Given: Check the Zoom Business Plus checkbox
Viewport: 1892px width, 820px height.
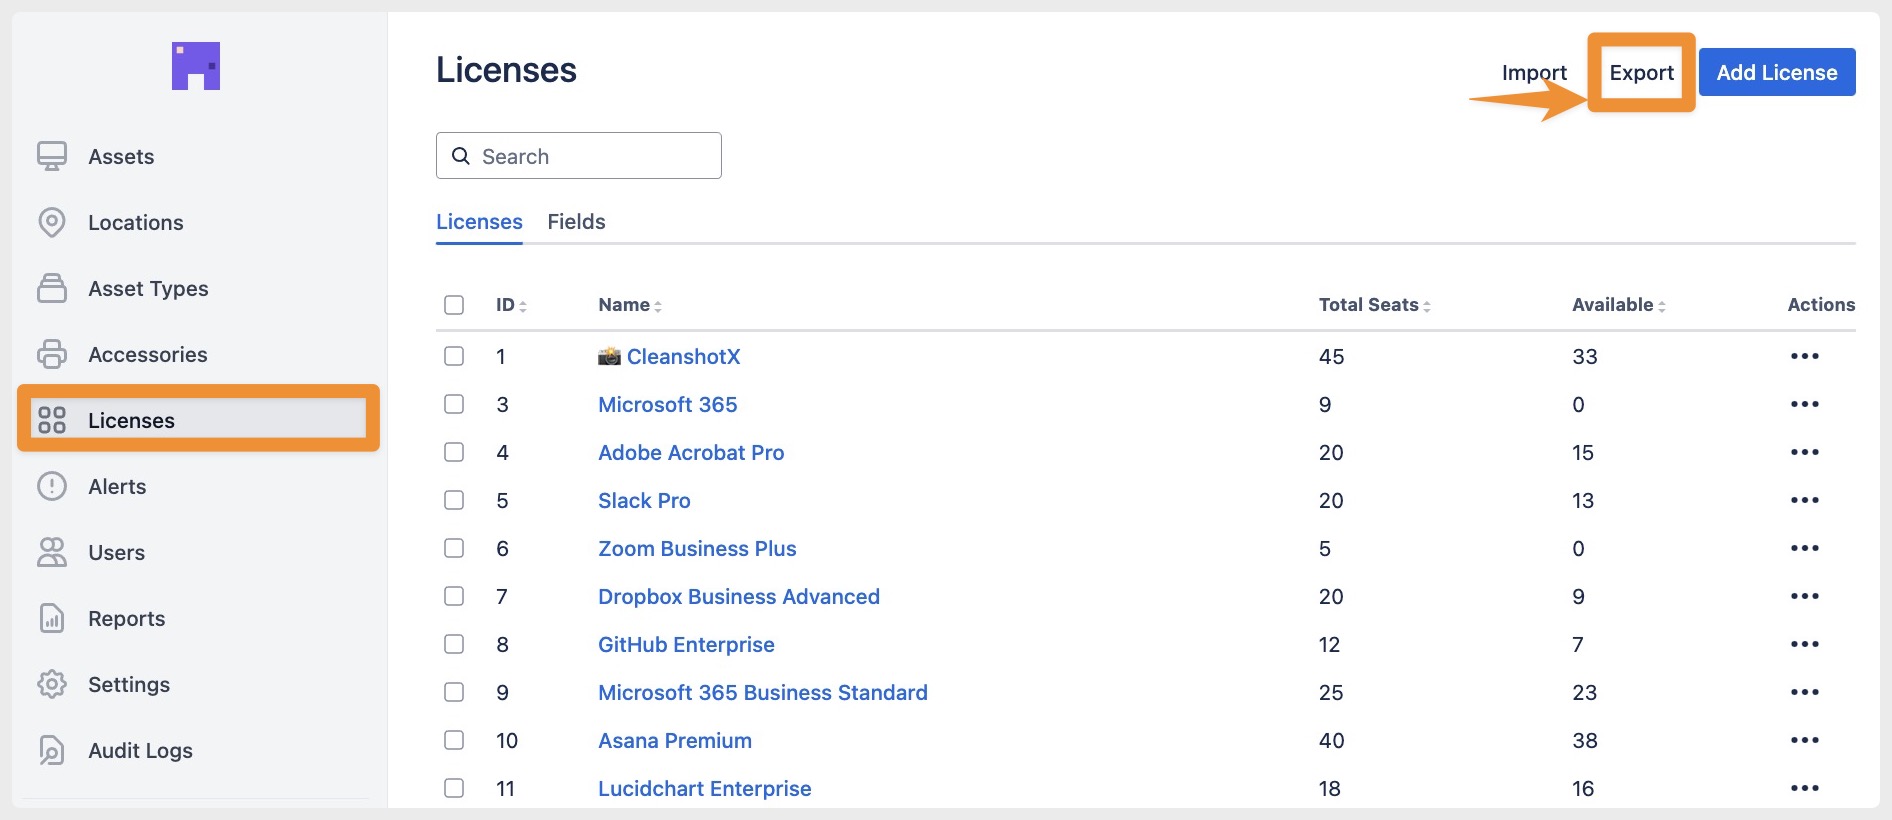Looking at the screenshot, I should [454, 548].
